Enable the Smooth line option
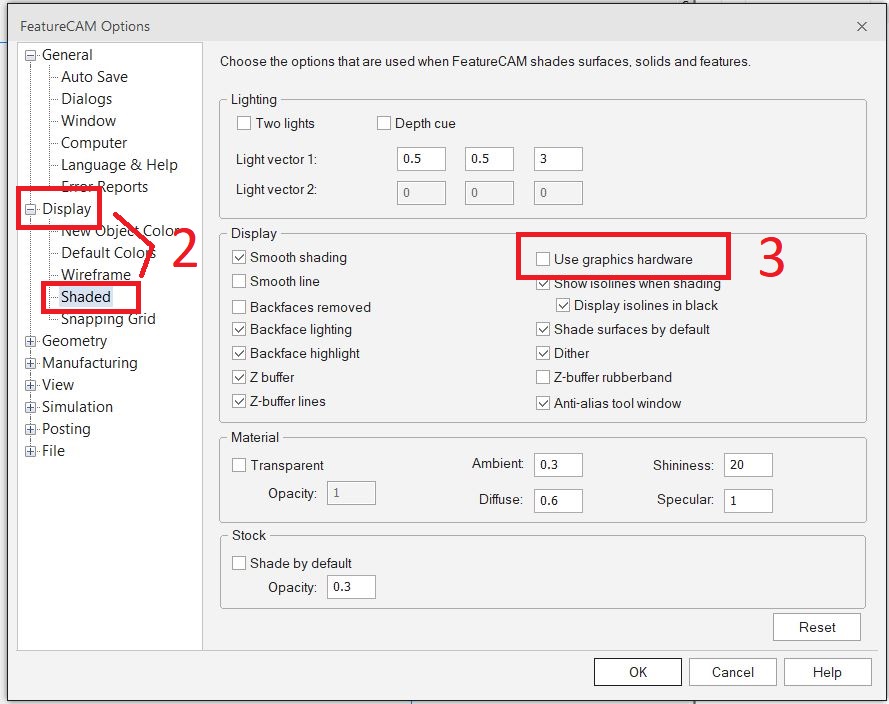This screenshot has width=889, height=704. tap(239, 281)
